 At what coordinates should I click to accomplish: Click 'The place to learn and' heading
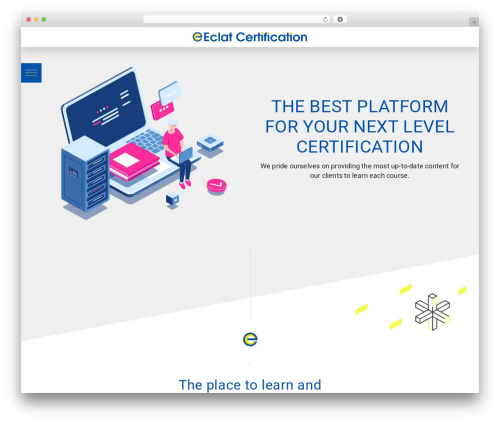[250, 385]
